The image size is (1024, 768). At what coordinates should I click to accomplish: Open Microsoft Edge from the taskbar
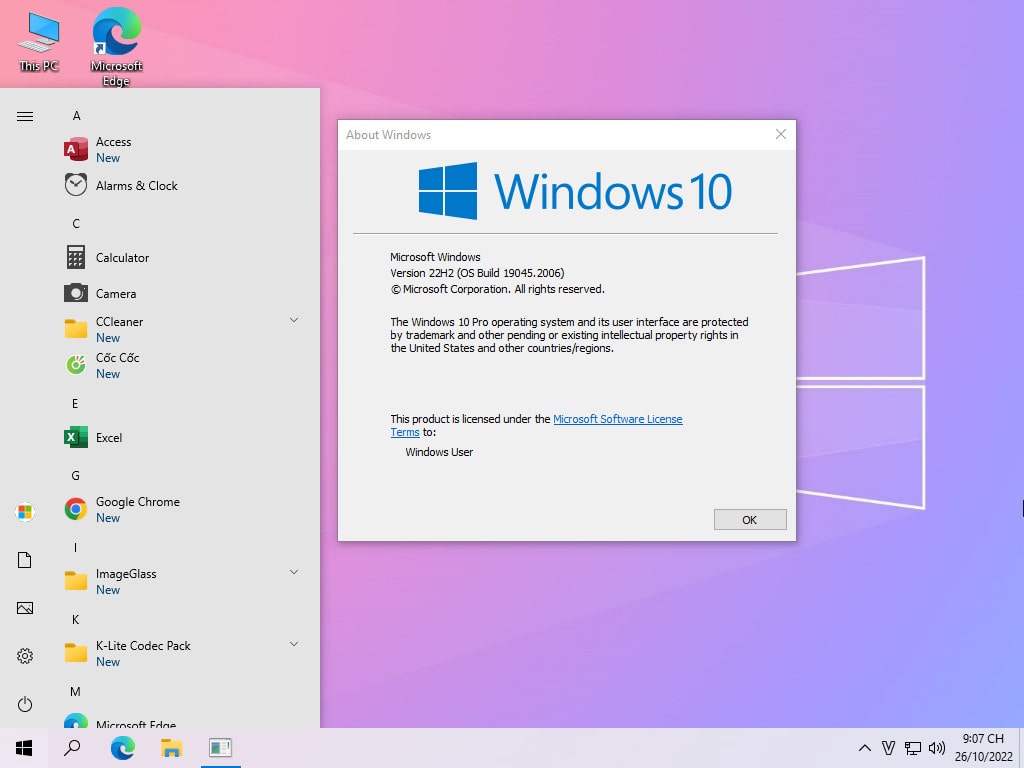pos(122,748)
